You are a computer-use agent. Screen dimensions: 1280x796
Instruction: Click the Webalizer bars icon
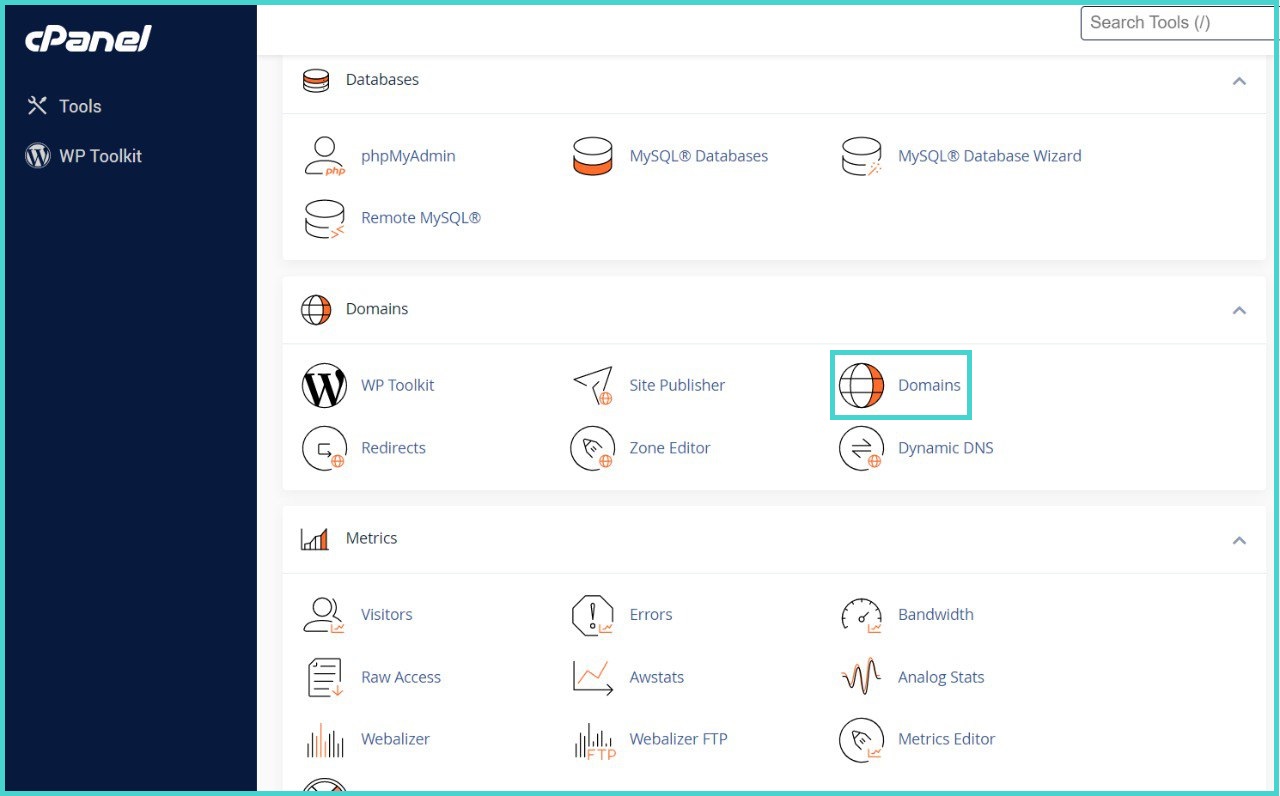[324, 740]
